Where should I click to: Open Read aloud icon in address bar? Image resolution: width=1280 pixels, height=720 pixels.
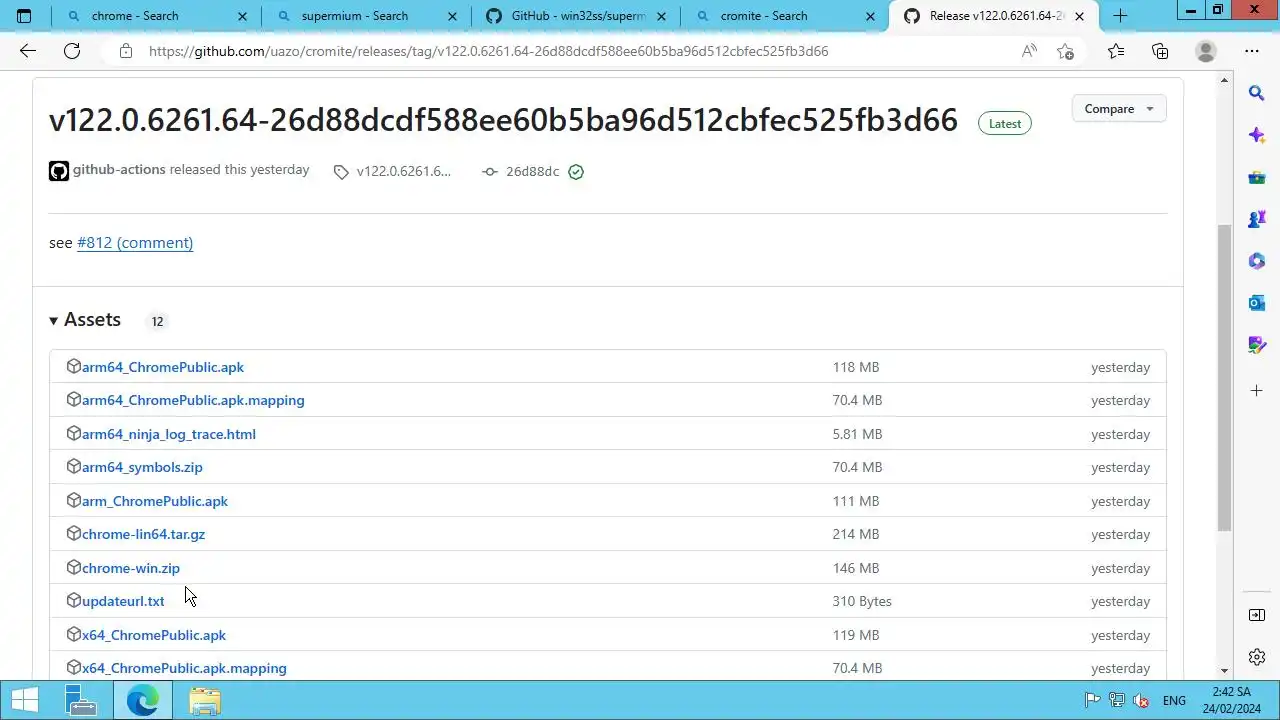coord(1029,51)
